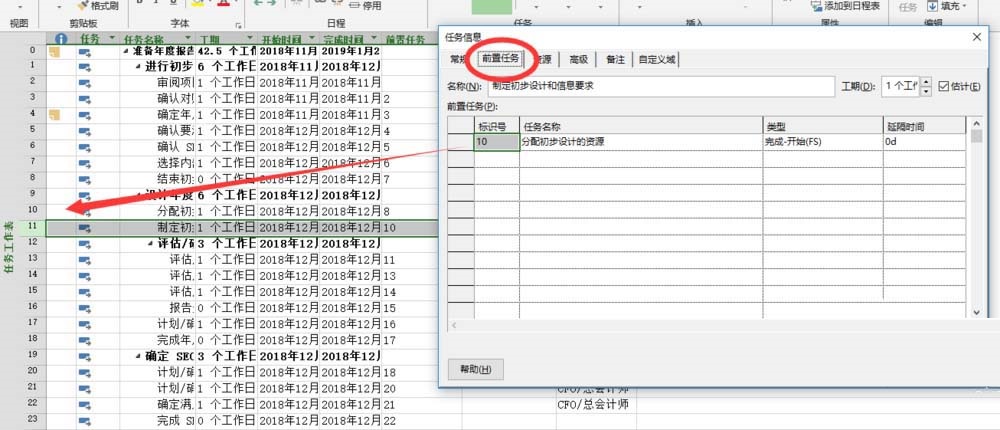This screenshot has width=1000, height=430.
Task: Click 添加到日程表 (Add to Timeline) in the ribbon
Action: pyautogui.click(x=845, y=6)
